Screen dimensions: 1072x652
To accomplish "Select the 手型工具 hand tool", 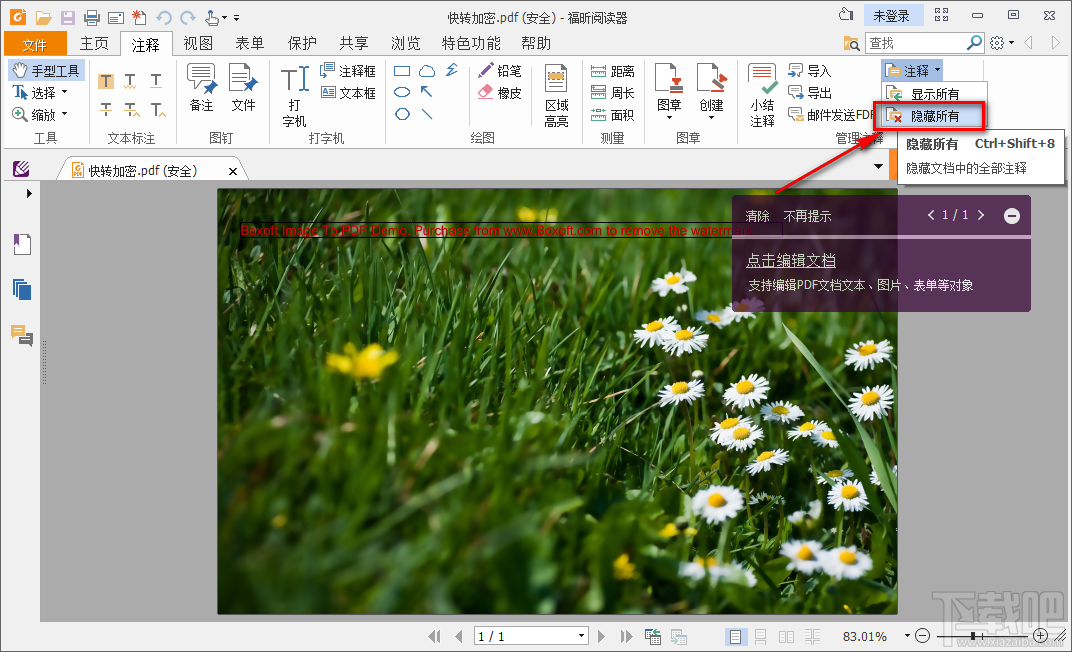I will click(x=45, y=71).
